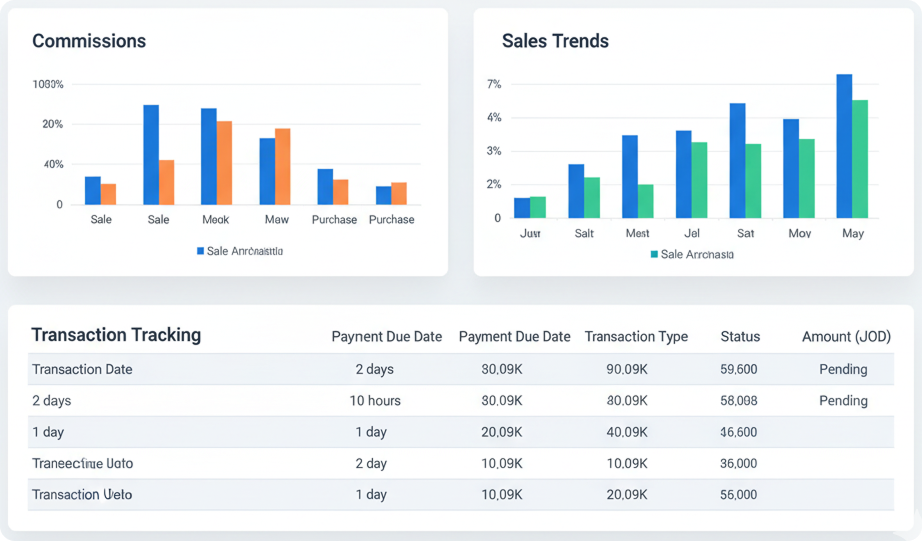Viewport: 922px width, 541px height.
Task: Click the Jel axis label in Sales Trends
Action: tap(691, 233)
